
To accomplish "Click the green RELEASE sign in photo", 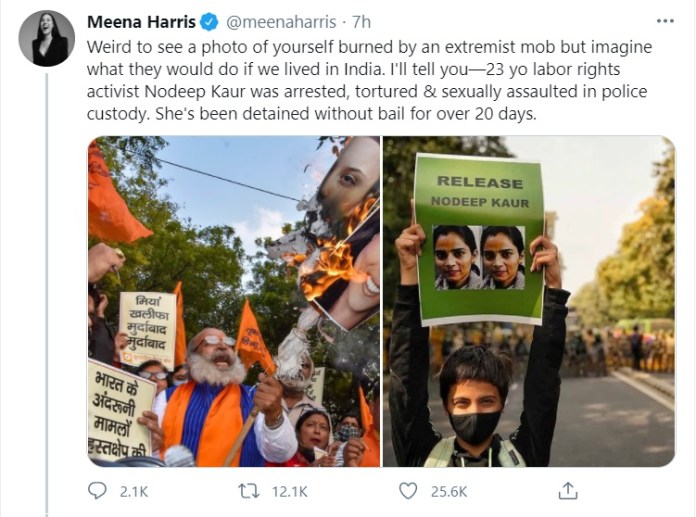I will (x=479, y=240).
